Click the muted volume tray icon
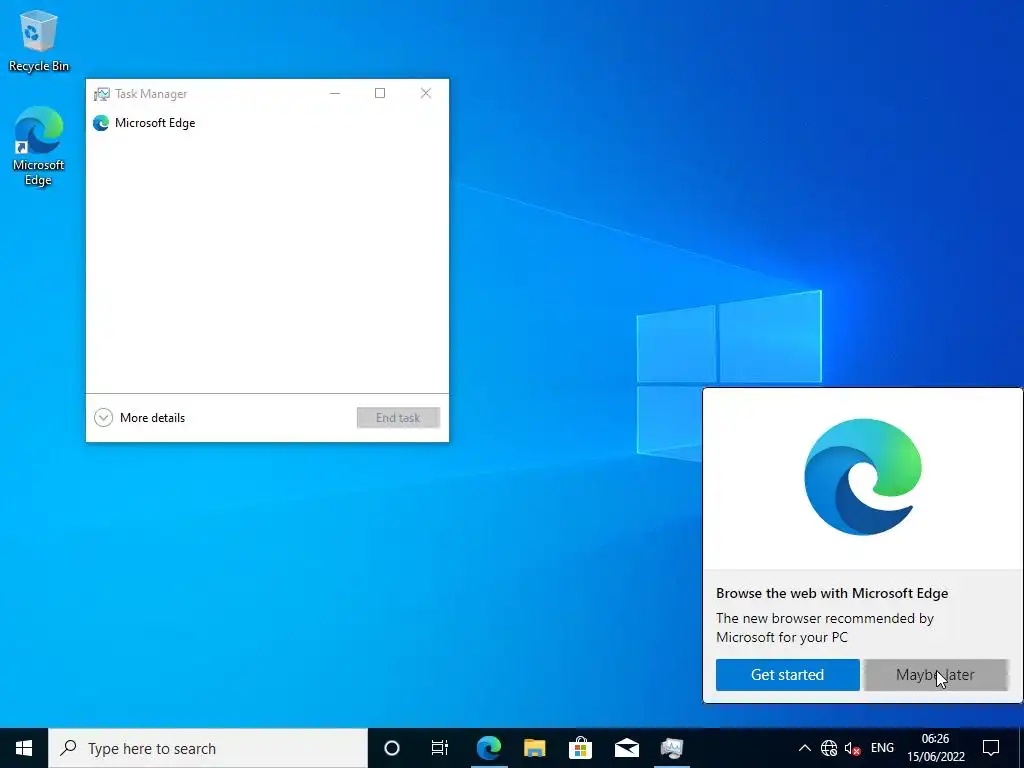 point(852,748)
